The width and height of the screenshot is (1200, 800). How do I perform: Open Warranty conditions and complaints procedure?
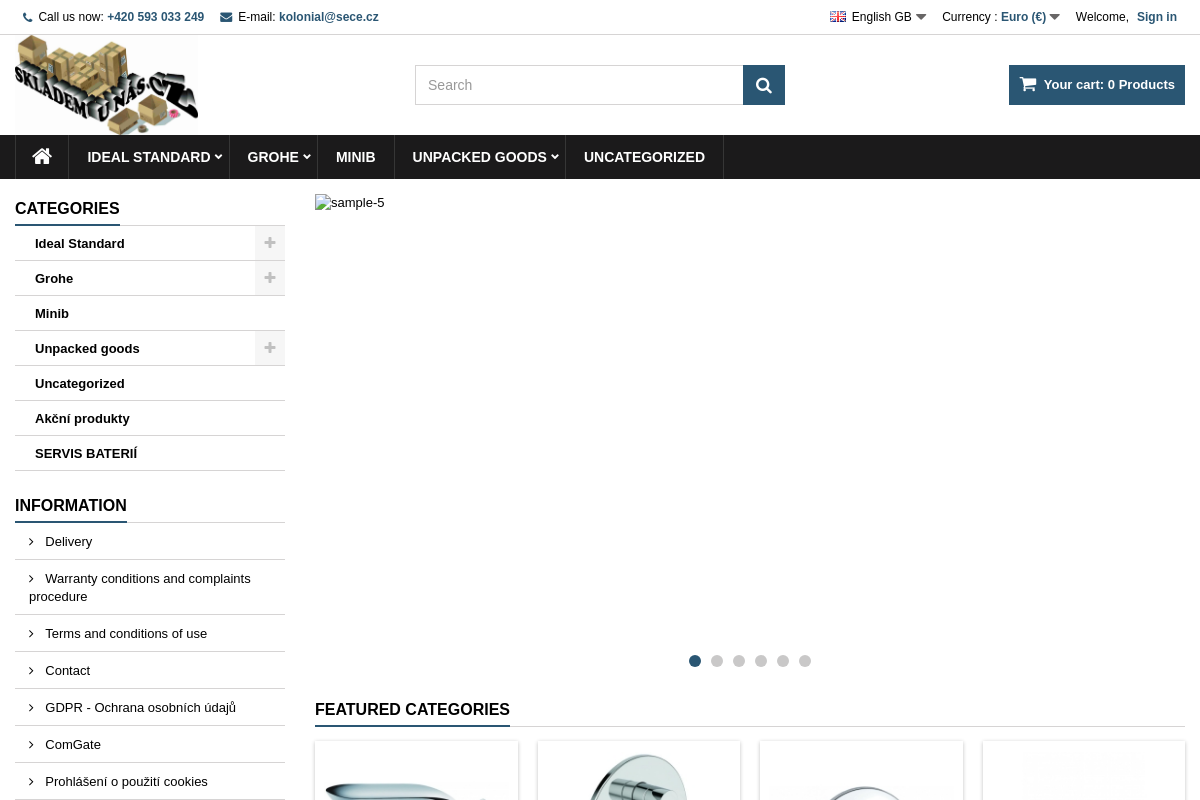[140, 587]
